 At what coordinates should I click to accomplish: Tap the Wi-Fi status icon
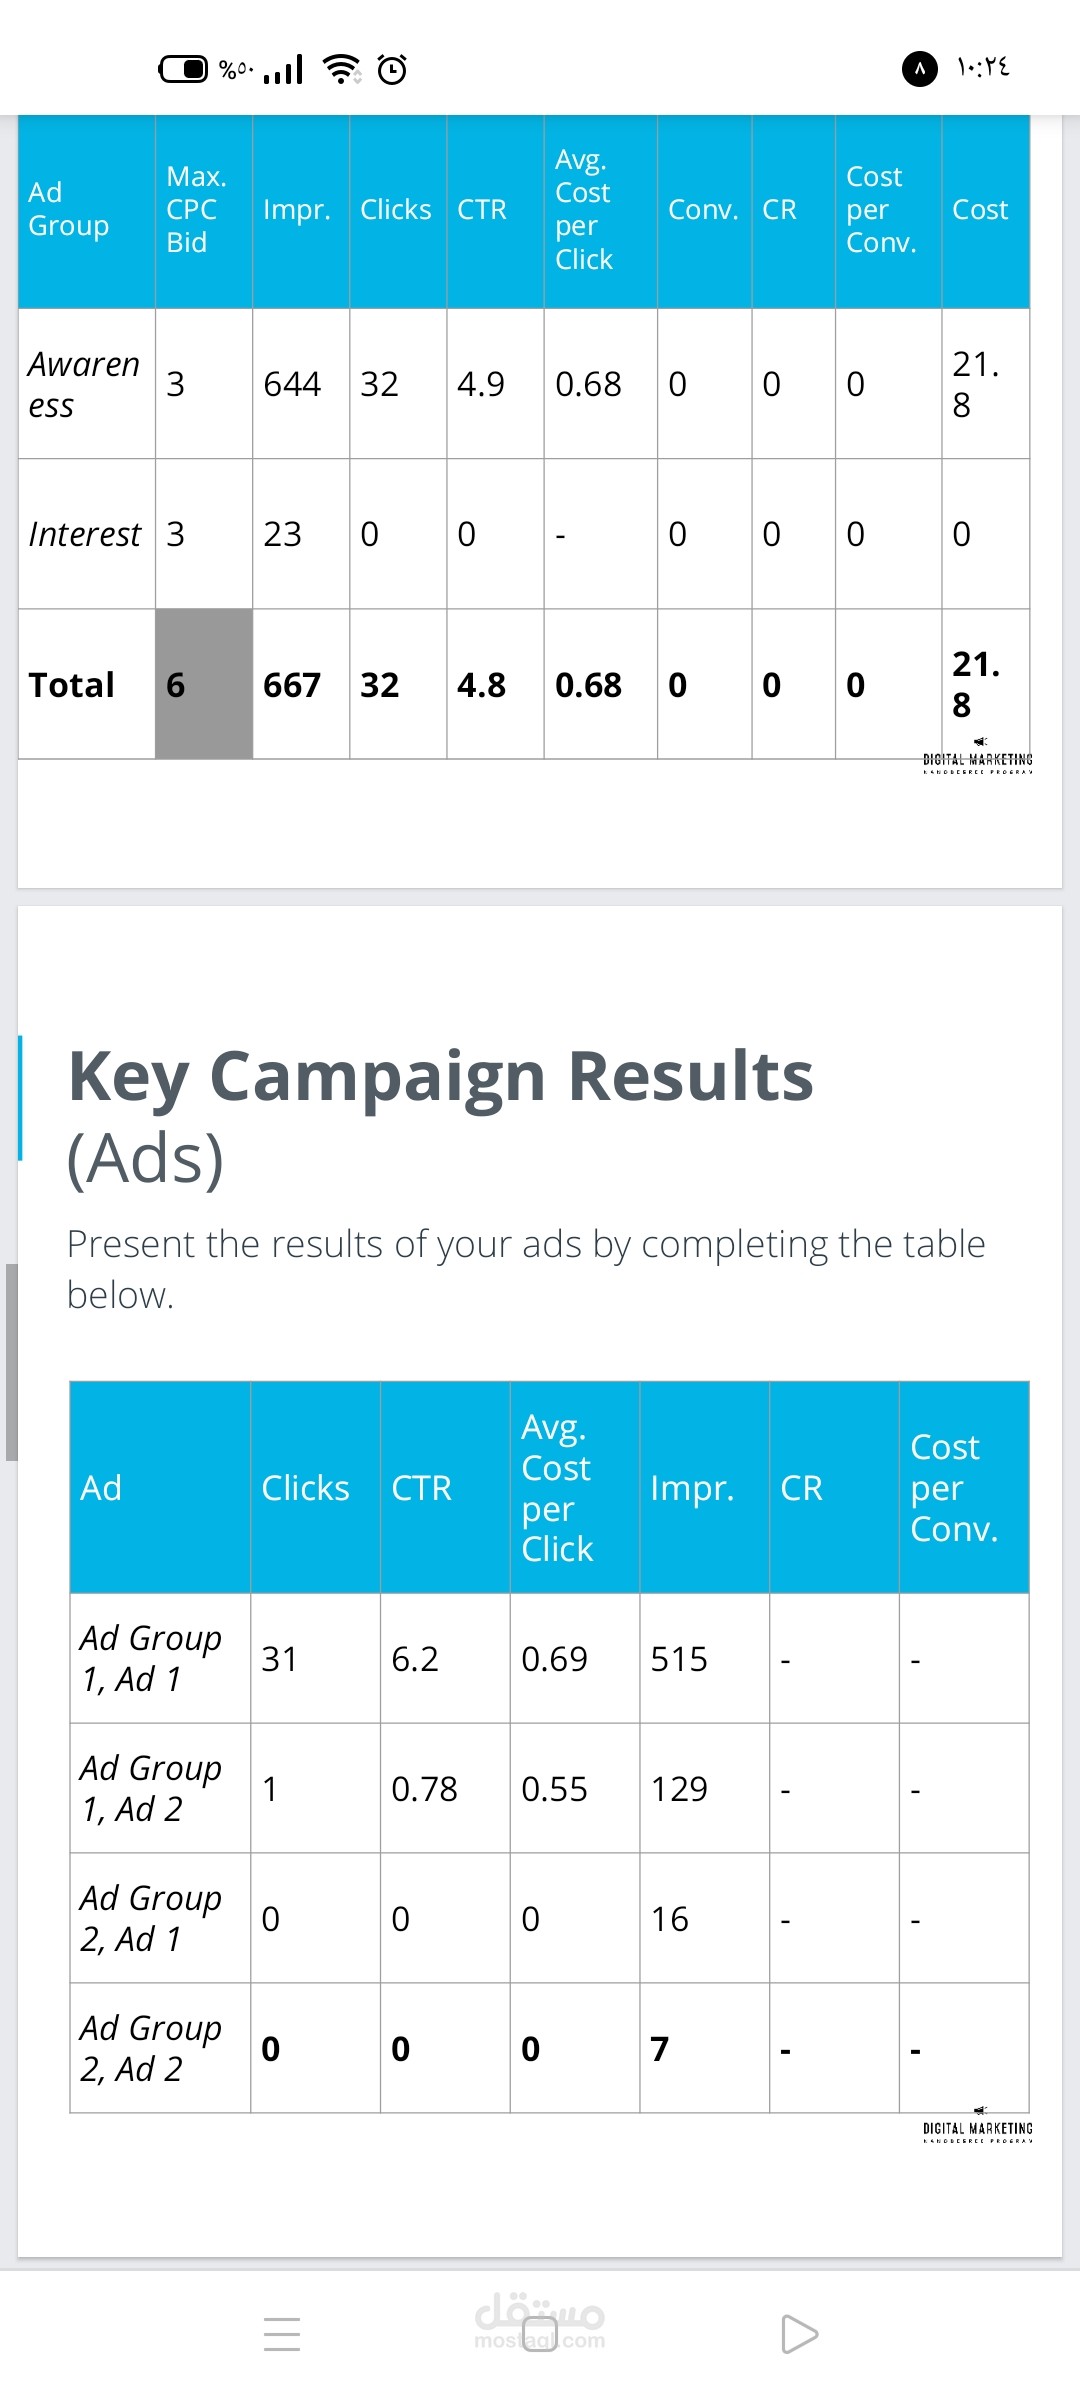(x=341, y=69)
